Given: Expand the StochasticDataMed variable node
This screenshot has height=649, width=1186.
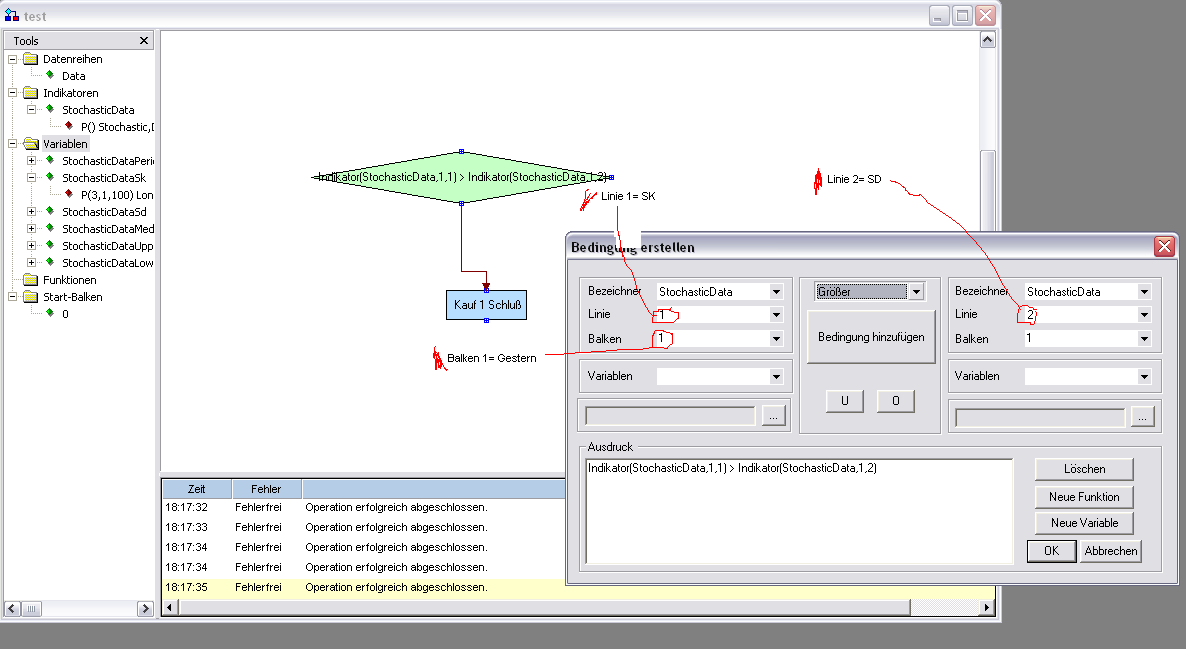Looking at the screenshot, I should tap(31, 228).
